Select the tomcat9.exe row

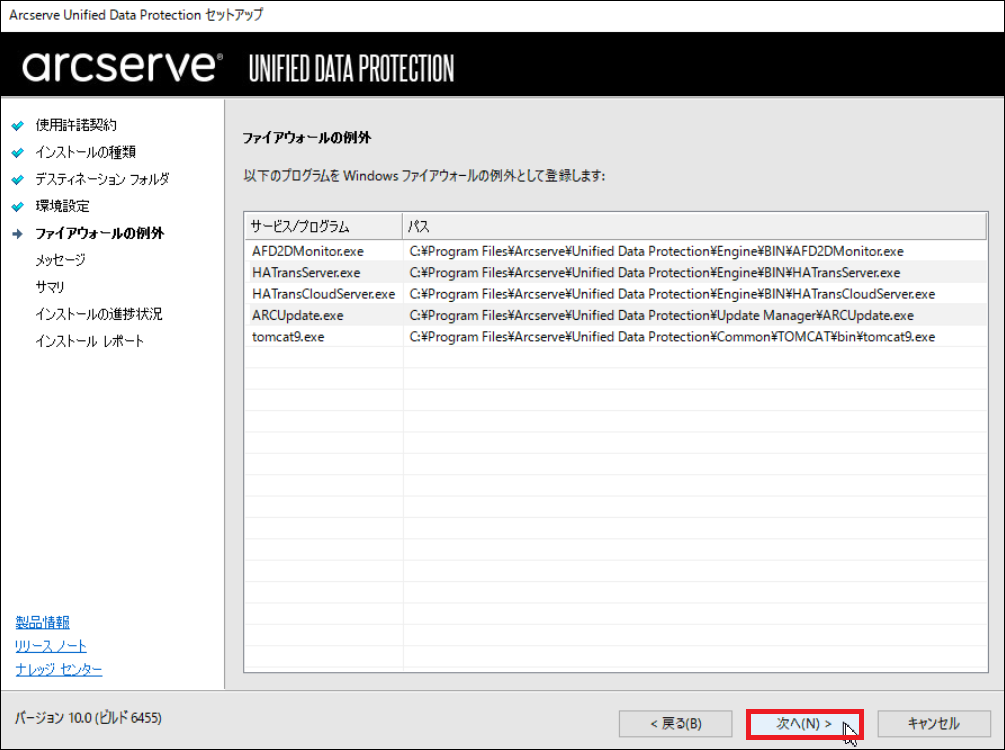289,337
